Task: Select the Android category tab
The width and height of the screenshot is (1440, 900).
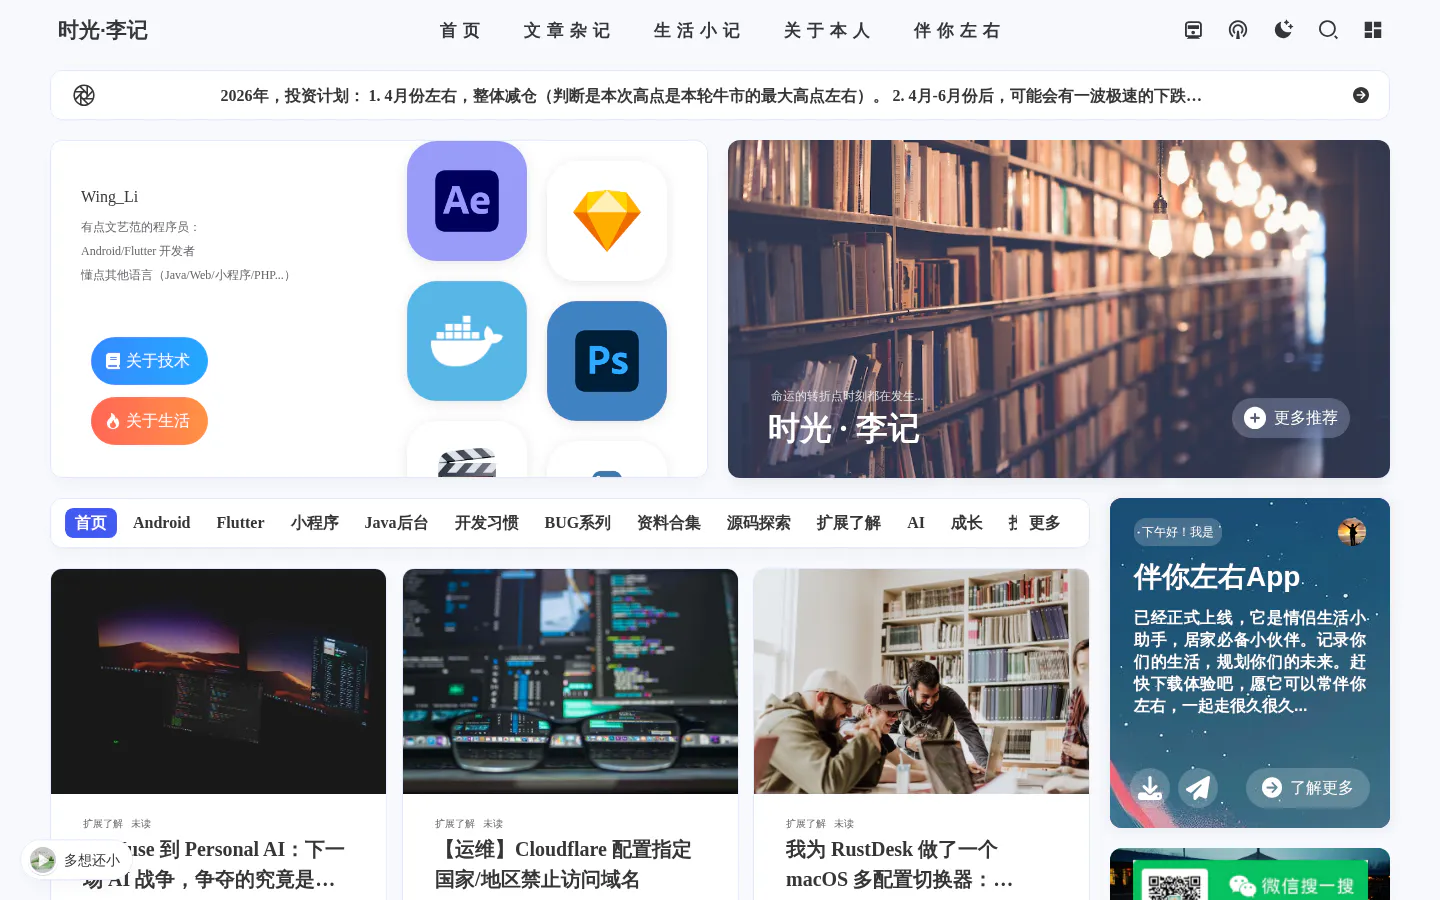Action: click(x=161, y=523)
